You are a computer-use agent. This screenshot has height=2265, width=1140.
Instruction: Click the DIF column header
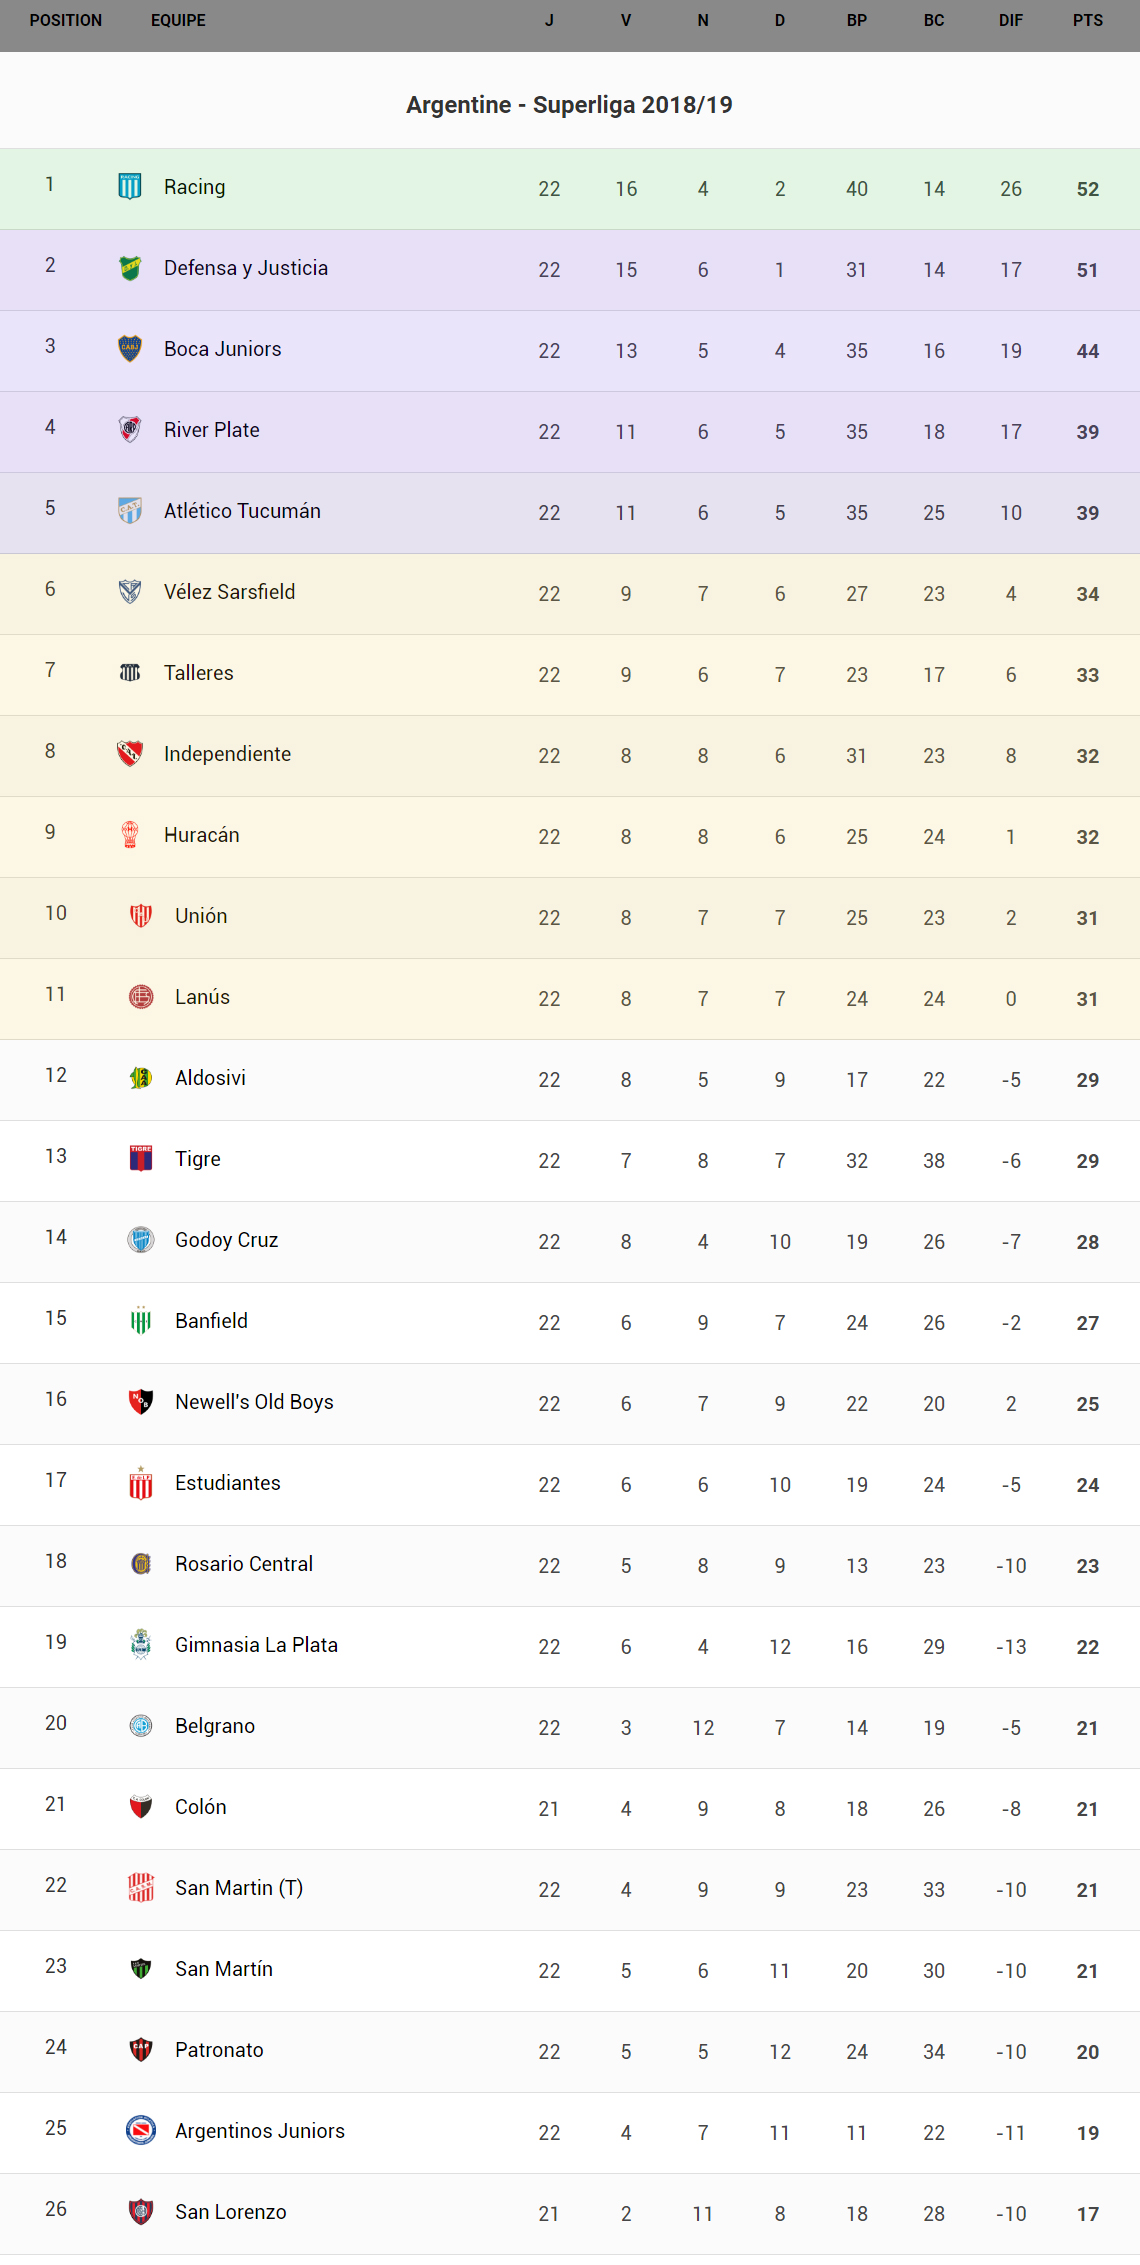(x=1010, y=20)
